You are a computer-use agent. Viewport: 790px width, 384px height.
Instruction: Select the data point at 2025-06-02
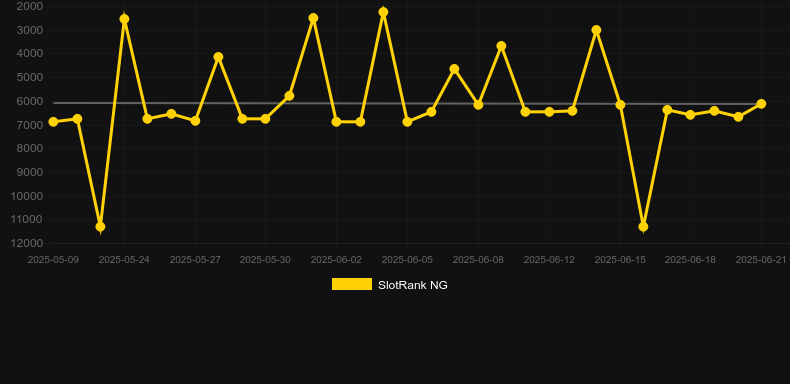click(336, 122)
